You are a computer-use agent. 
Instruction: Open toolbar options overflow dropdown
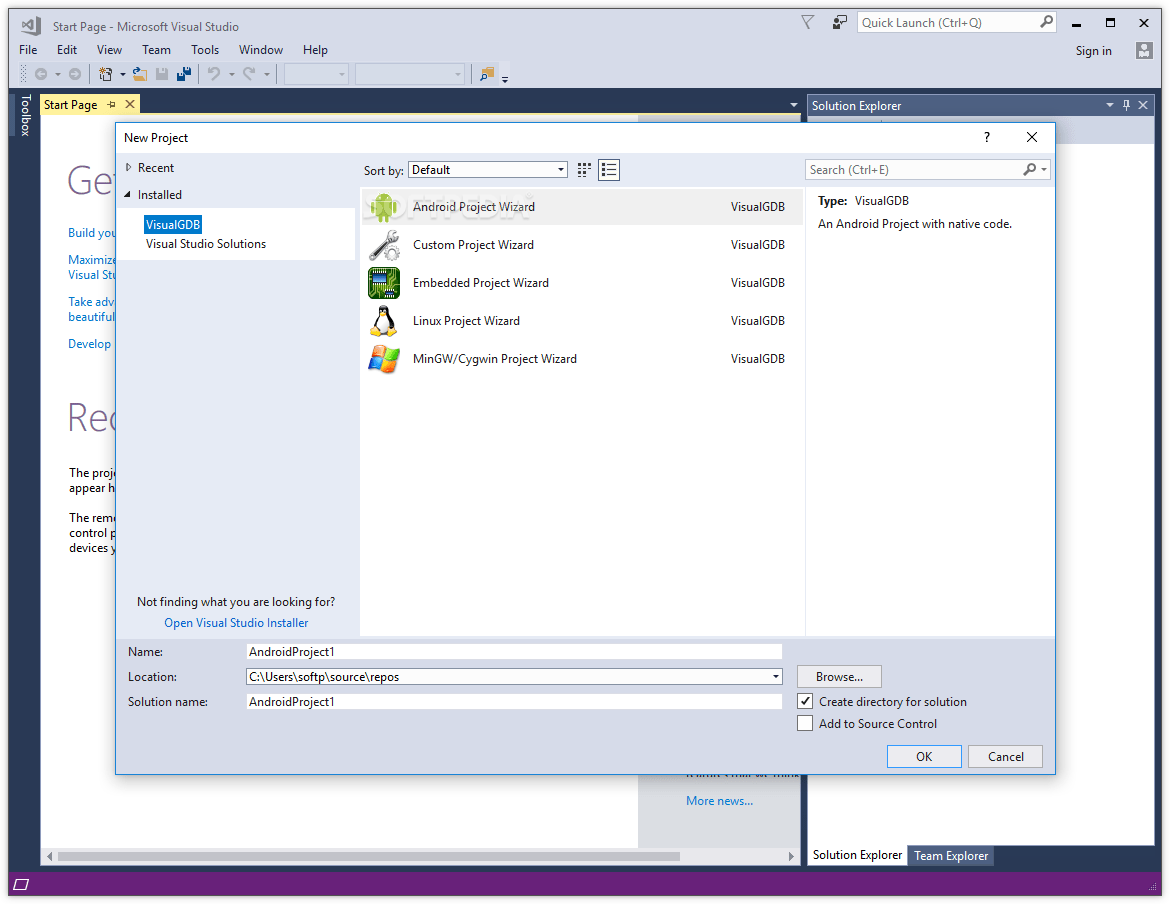click(505, 79)
